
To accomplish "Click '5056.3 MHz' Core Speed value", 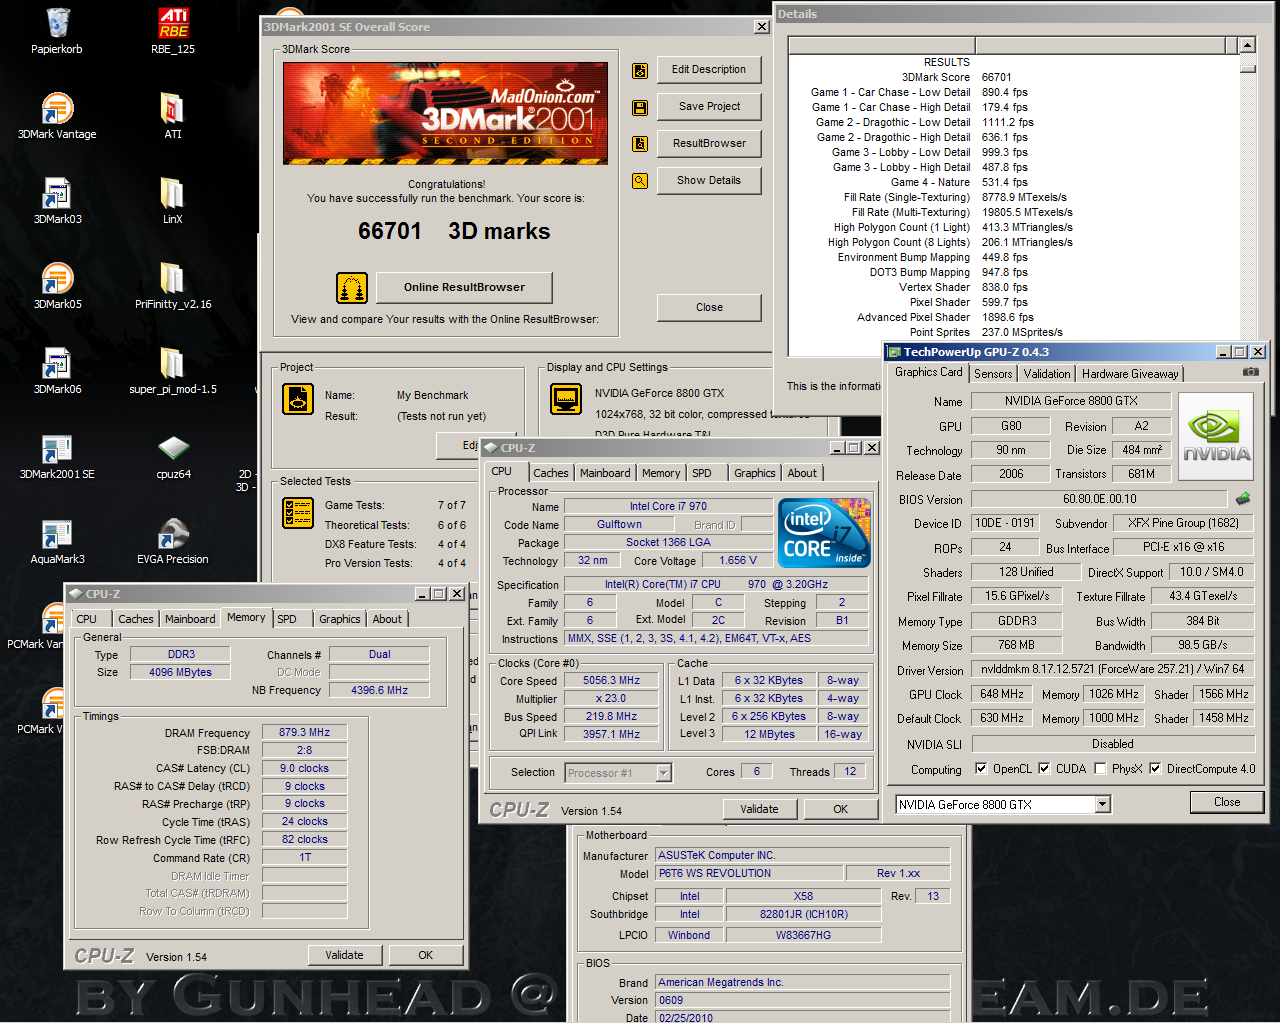I will pyautogui.click(x=611, y=680).
